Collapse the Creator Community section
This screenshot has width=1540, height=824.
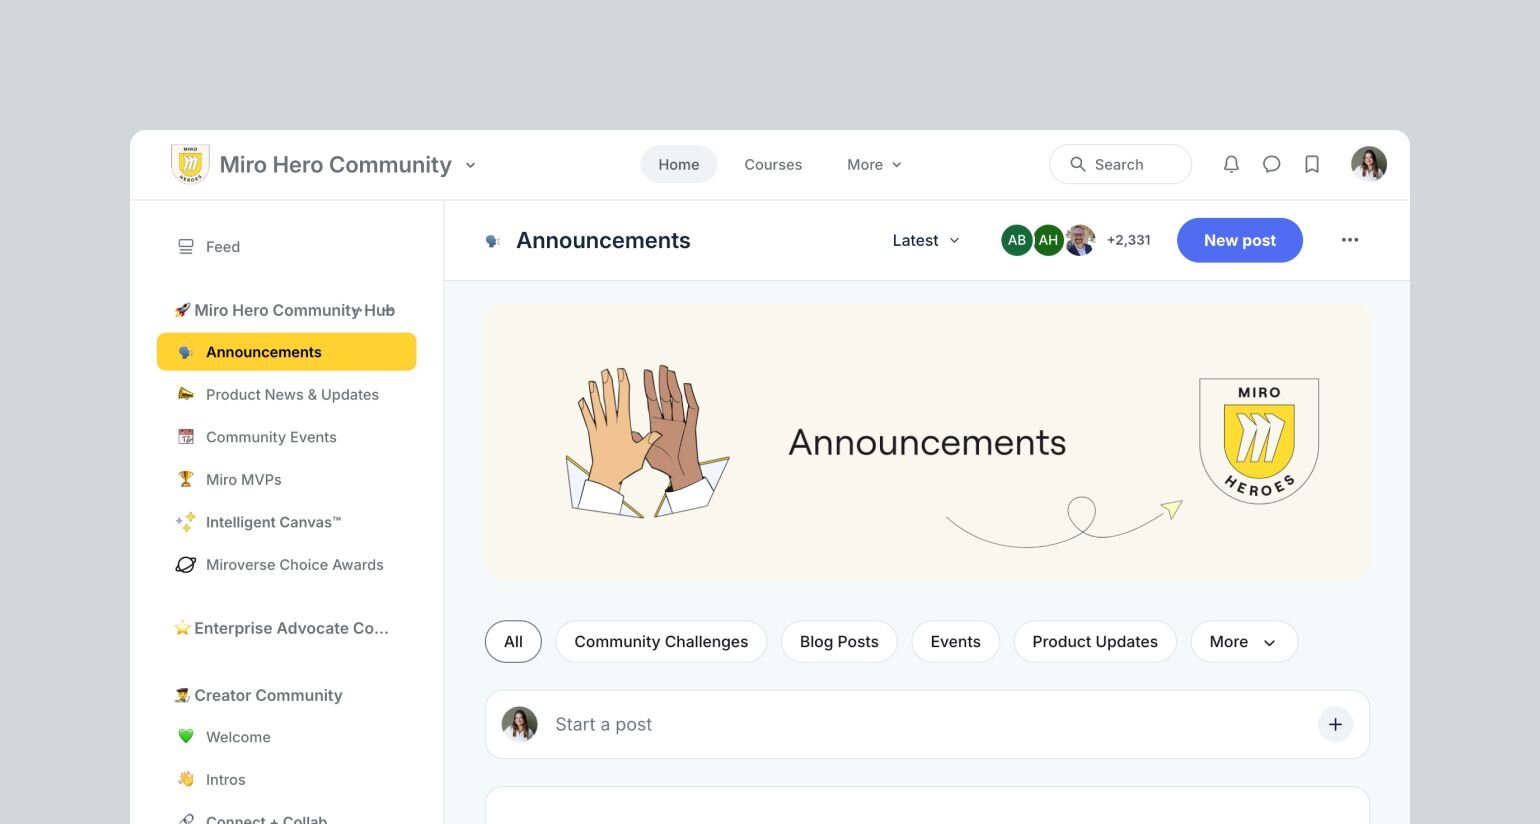point(258,695)
